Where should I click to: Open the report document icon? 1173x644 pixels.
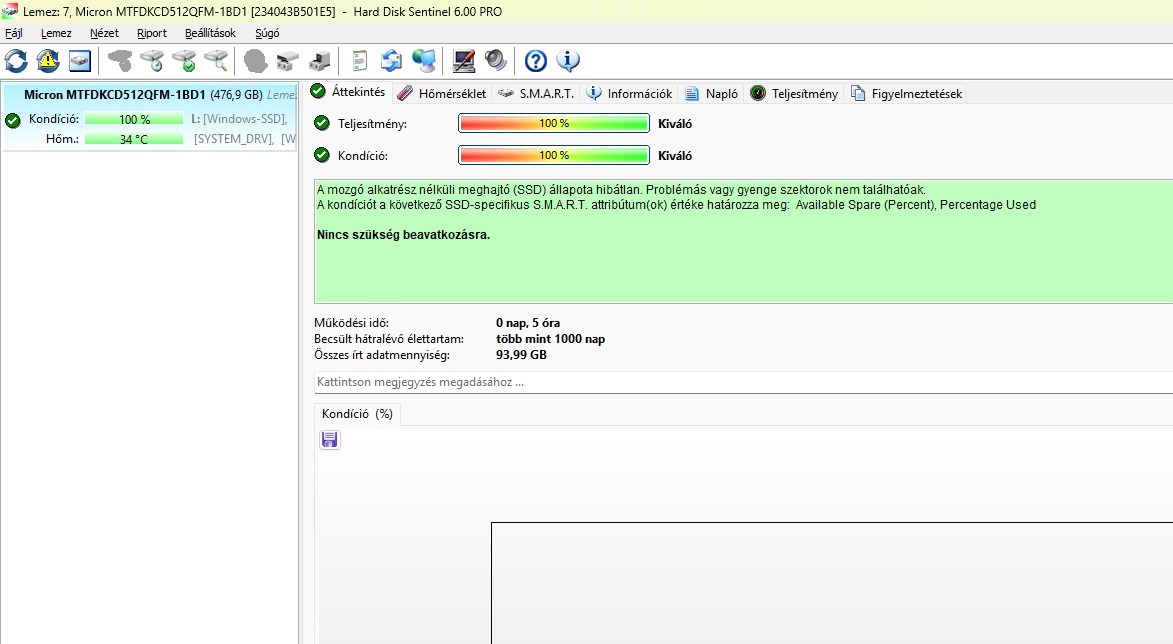[360, 61]
